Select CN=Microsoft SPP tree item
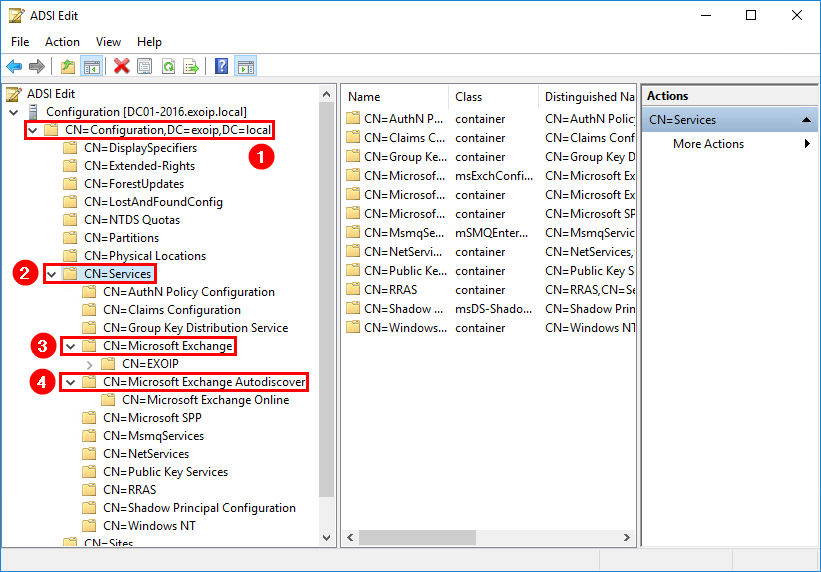Image resolution: width=821 pixels, height=572 pixels. point(152,418)
